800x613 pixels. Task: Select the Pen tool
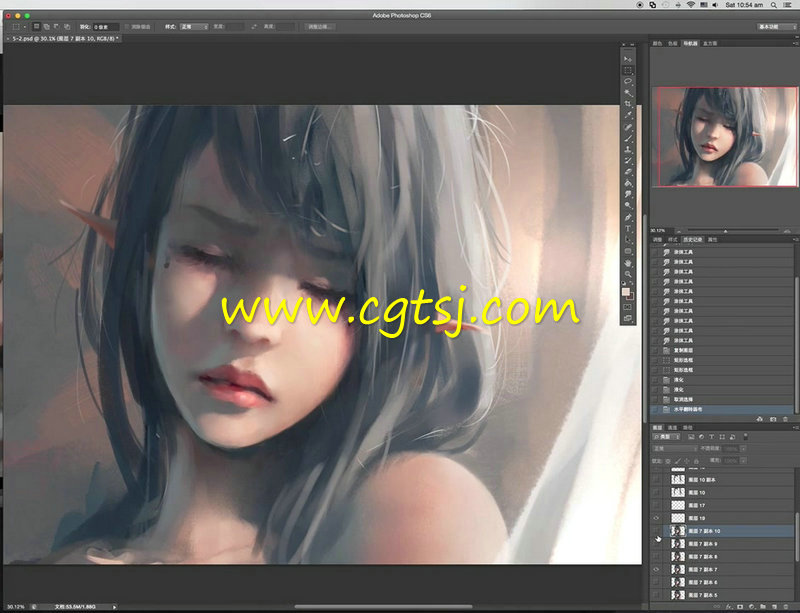pos(628,217)
